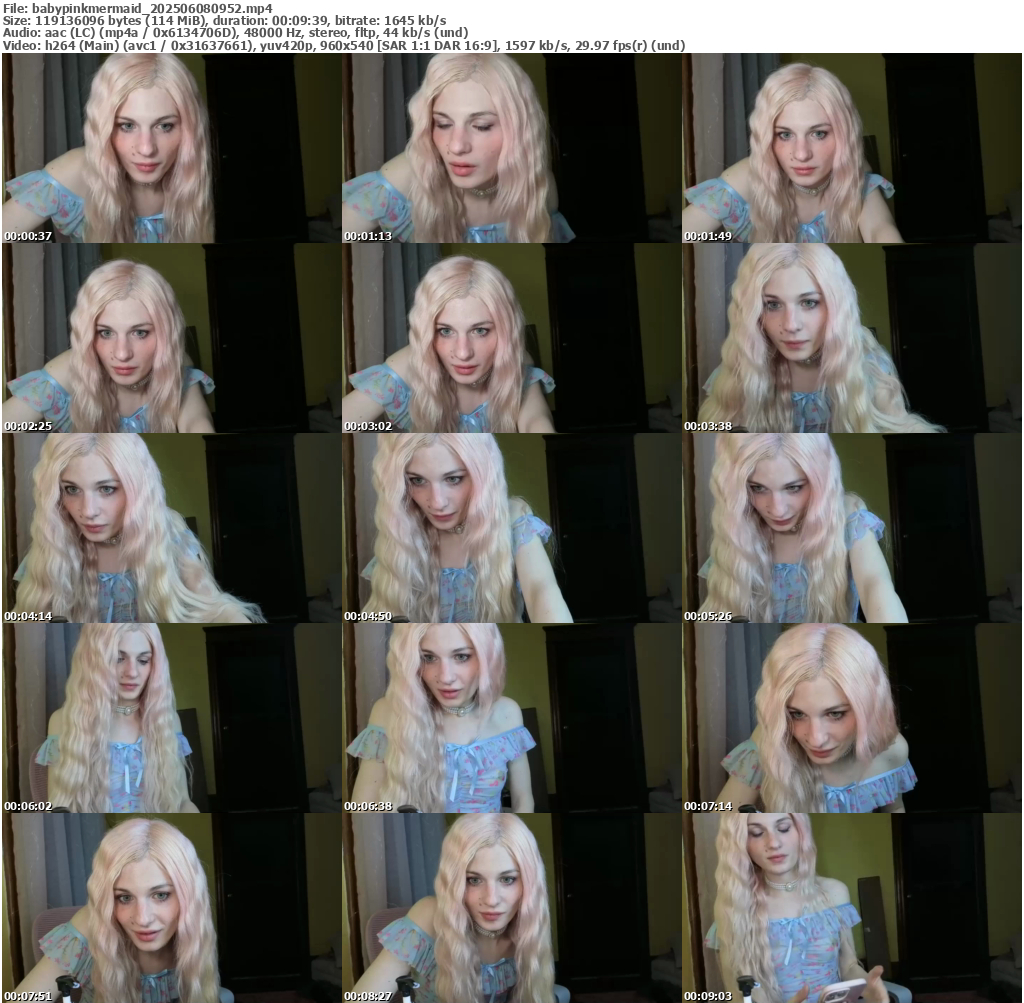
Task: Open the last thumbnail at 00:09:03
Action: point(852,908)
